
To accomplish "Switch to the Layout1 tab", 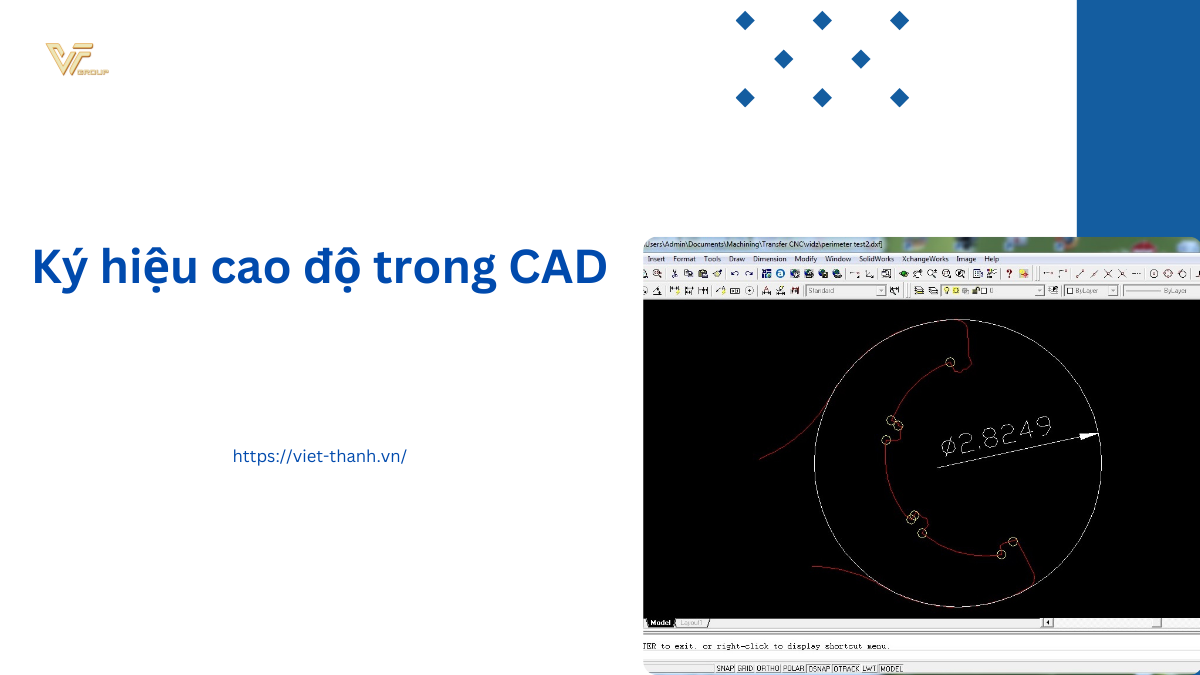I will [x=692, y=623].
